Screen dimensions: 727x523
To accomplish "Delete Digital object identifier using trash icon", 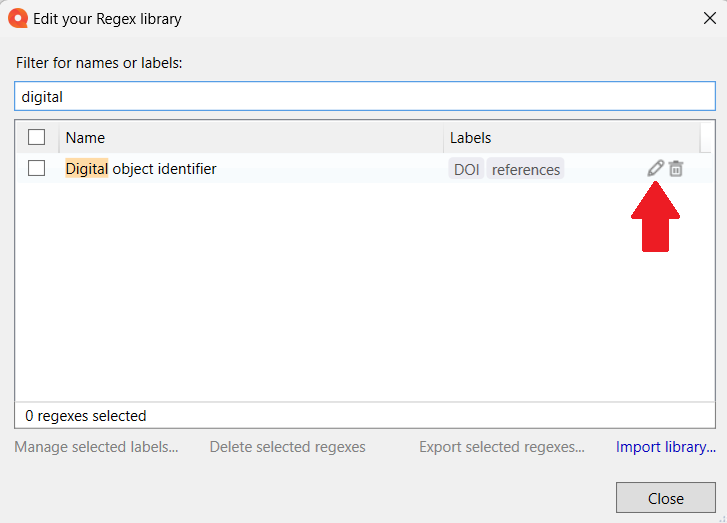I will 676,169.
